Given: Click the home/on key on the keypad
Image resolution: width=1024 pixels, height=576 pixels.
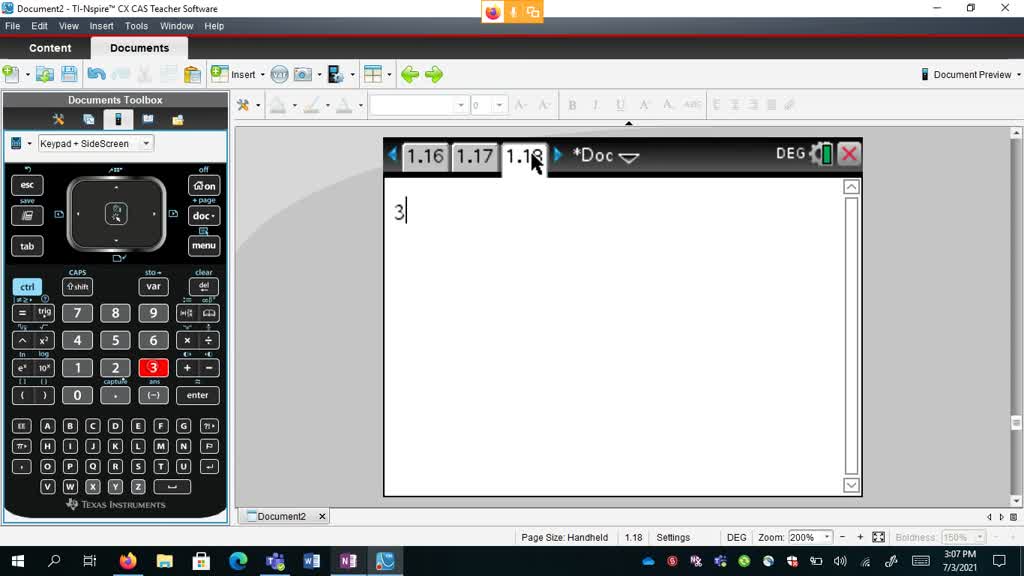Looking at the screenshot, I should coord(204,185).
